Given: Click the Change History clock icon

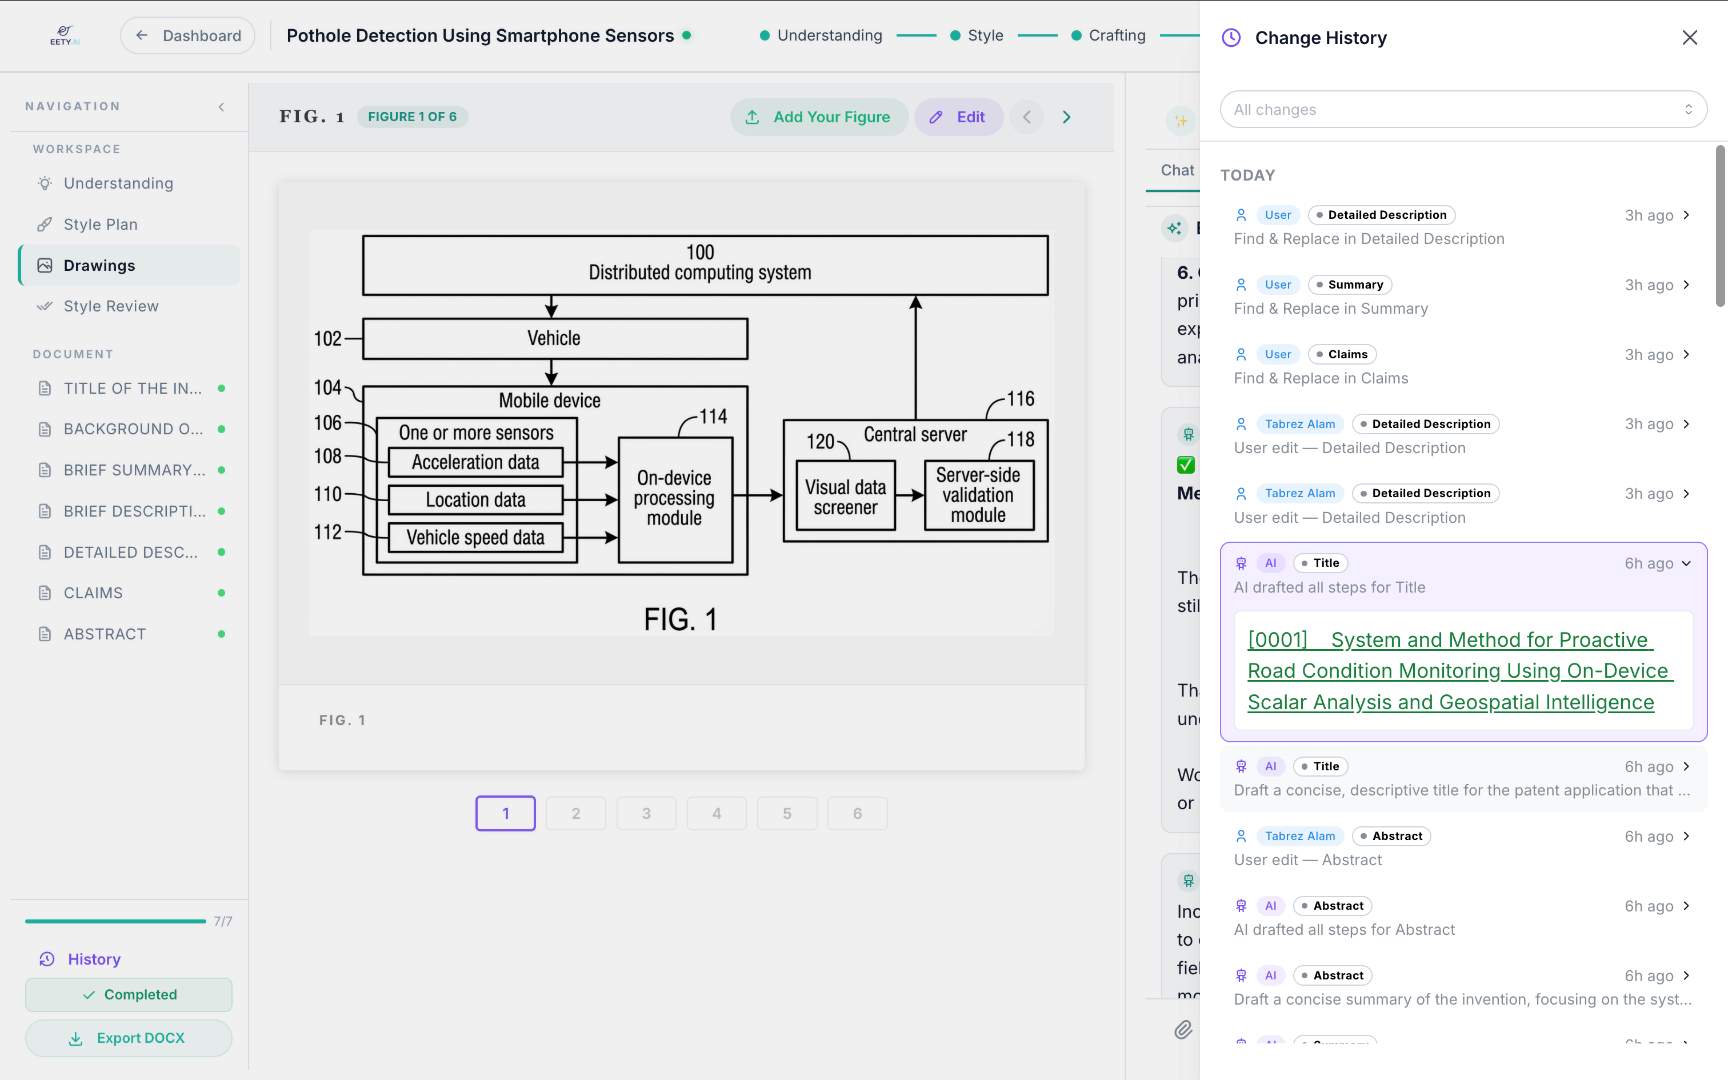Looking at the screenshot, I should (1231, 38).
